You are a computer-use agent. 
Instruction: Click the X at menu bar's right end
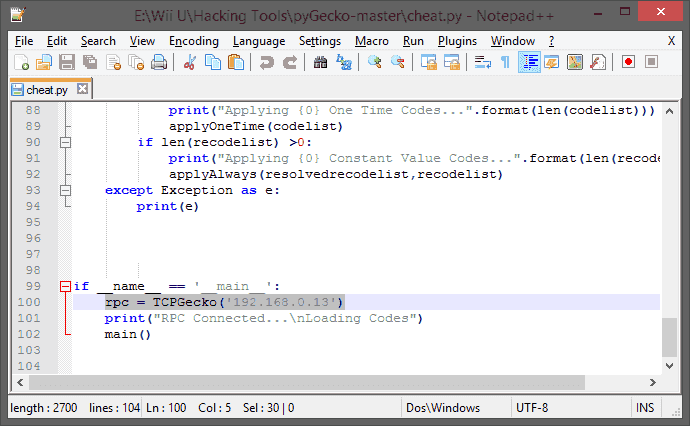click(x=671, y=41)
